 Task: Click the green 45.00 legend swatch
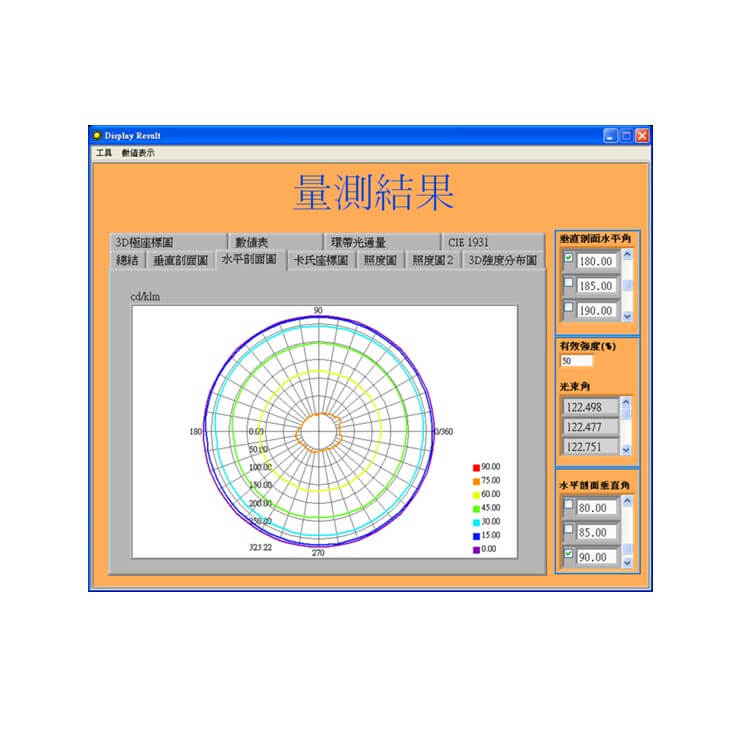tap(476, 509)
